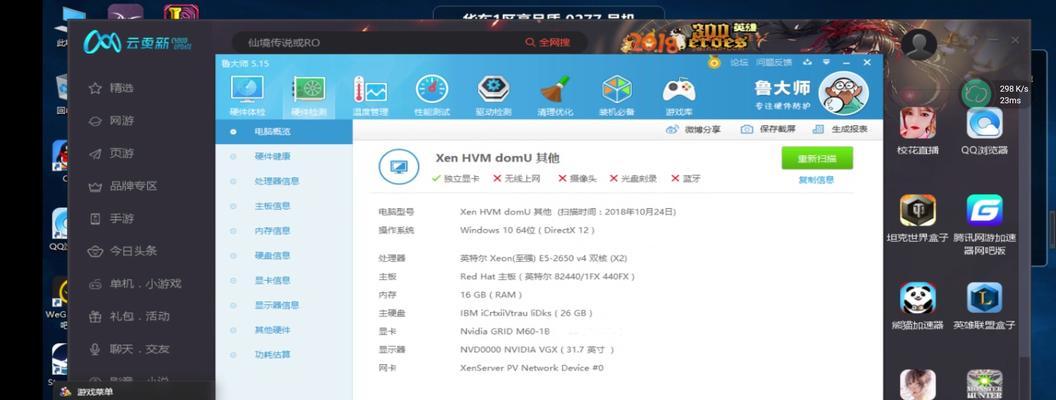Open 单机．小游戏 in 云更新 menu

(135, 284)
